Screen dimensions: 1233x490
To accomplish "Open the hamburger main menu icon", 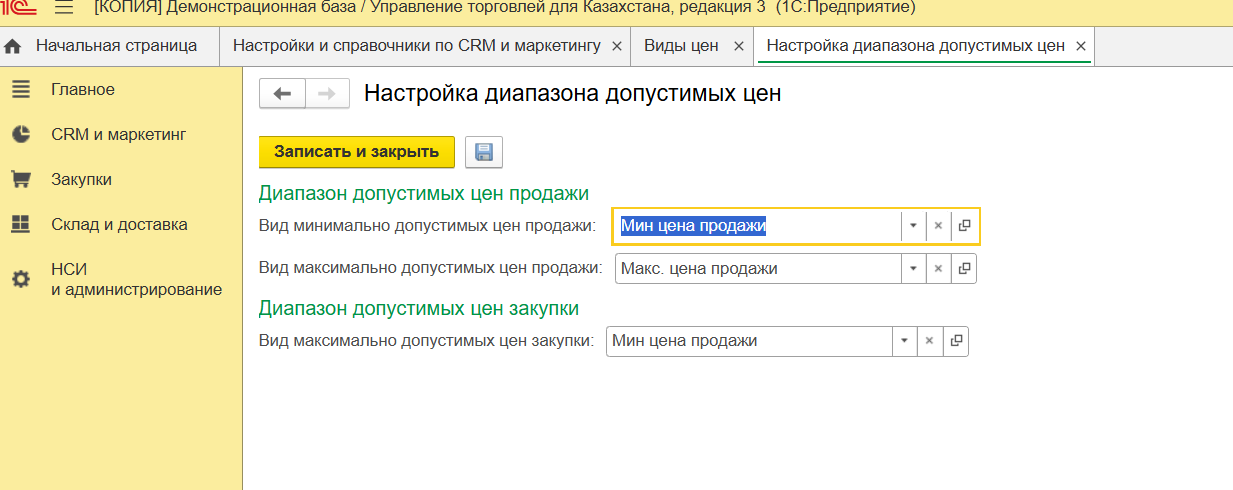I will (64, 8).
